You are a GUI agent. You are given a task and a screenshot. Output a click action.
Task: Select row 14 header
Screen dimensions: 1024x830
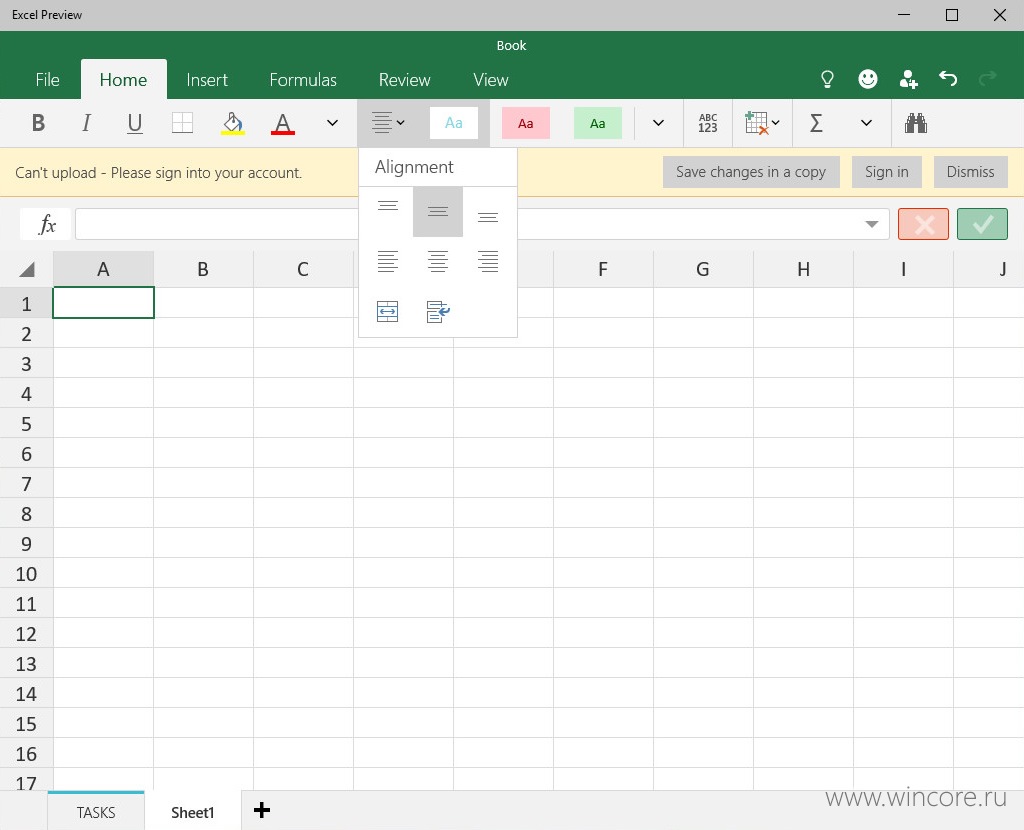[26, 694]
